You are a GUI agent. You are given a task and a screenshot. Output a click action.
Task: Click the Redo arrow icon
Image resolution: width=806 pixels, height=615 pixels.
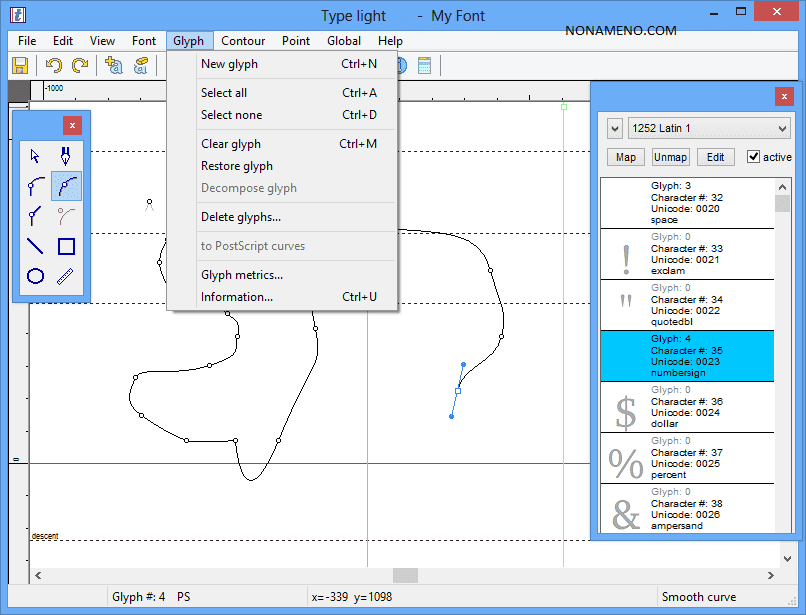(x=80, y=66)
